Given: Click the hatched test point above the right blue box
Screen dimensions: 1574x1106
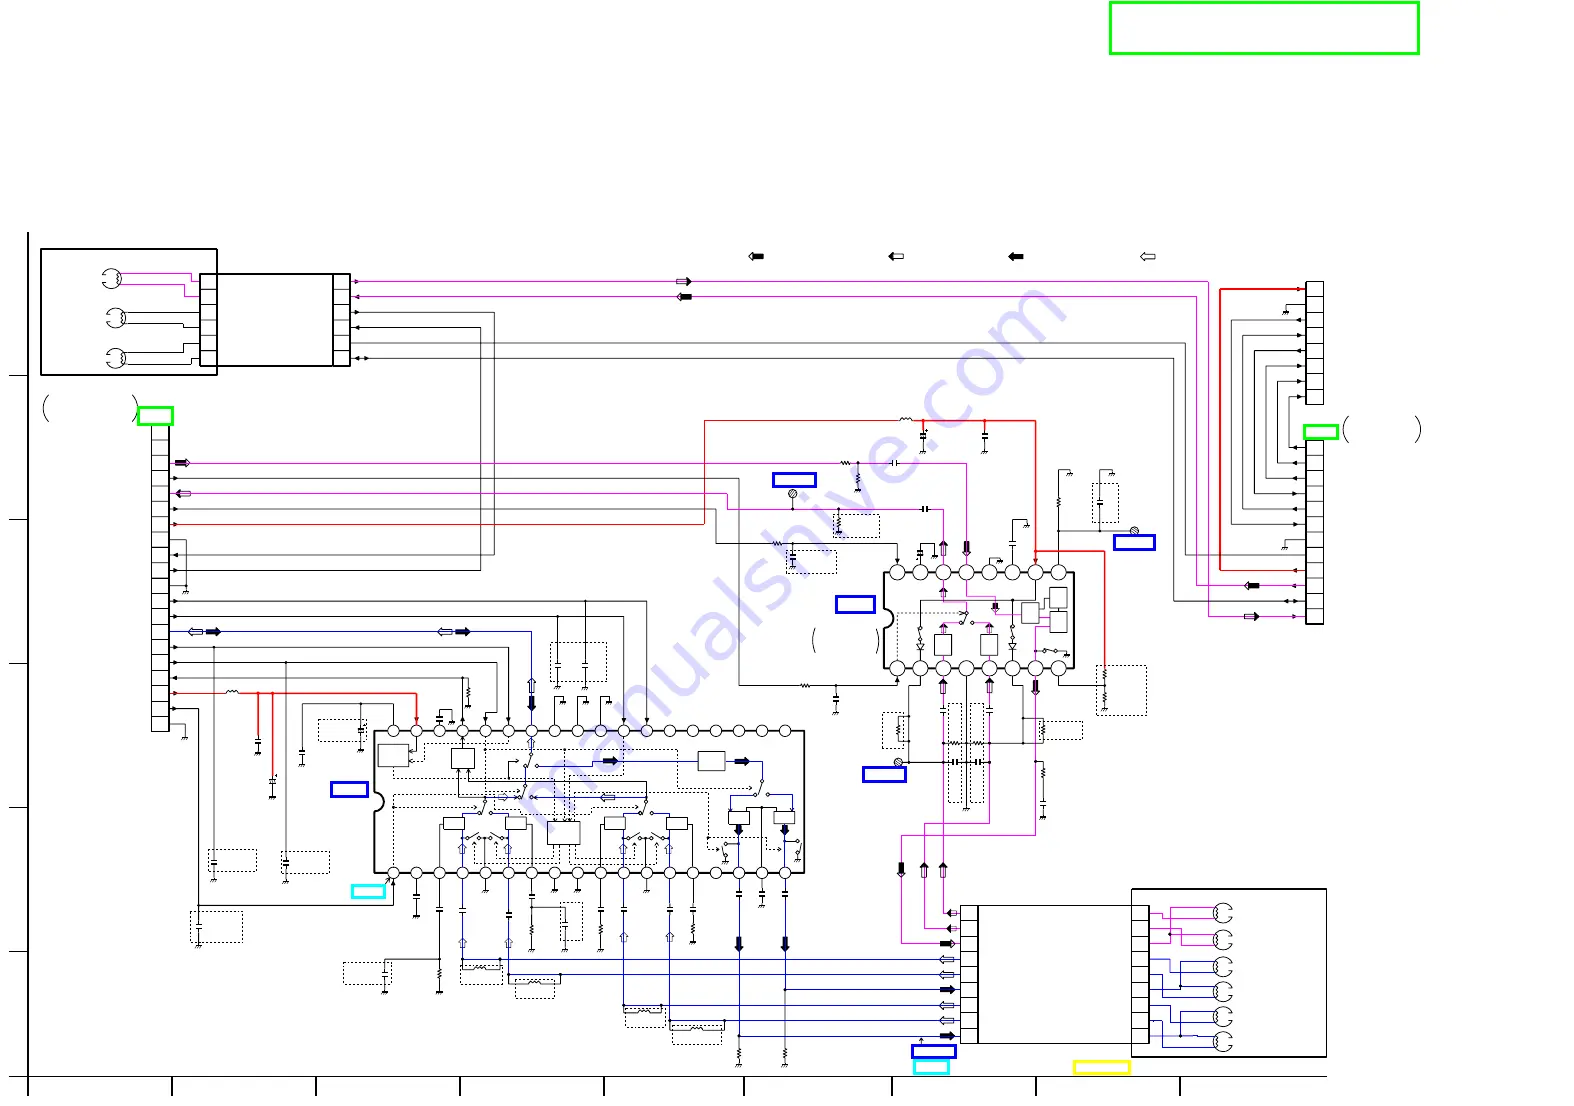Looking at the screenshot, I should coord(1134,531).
